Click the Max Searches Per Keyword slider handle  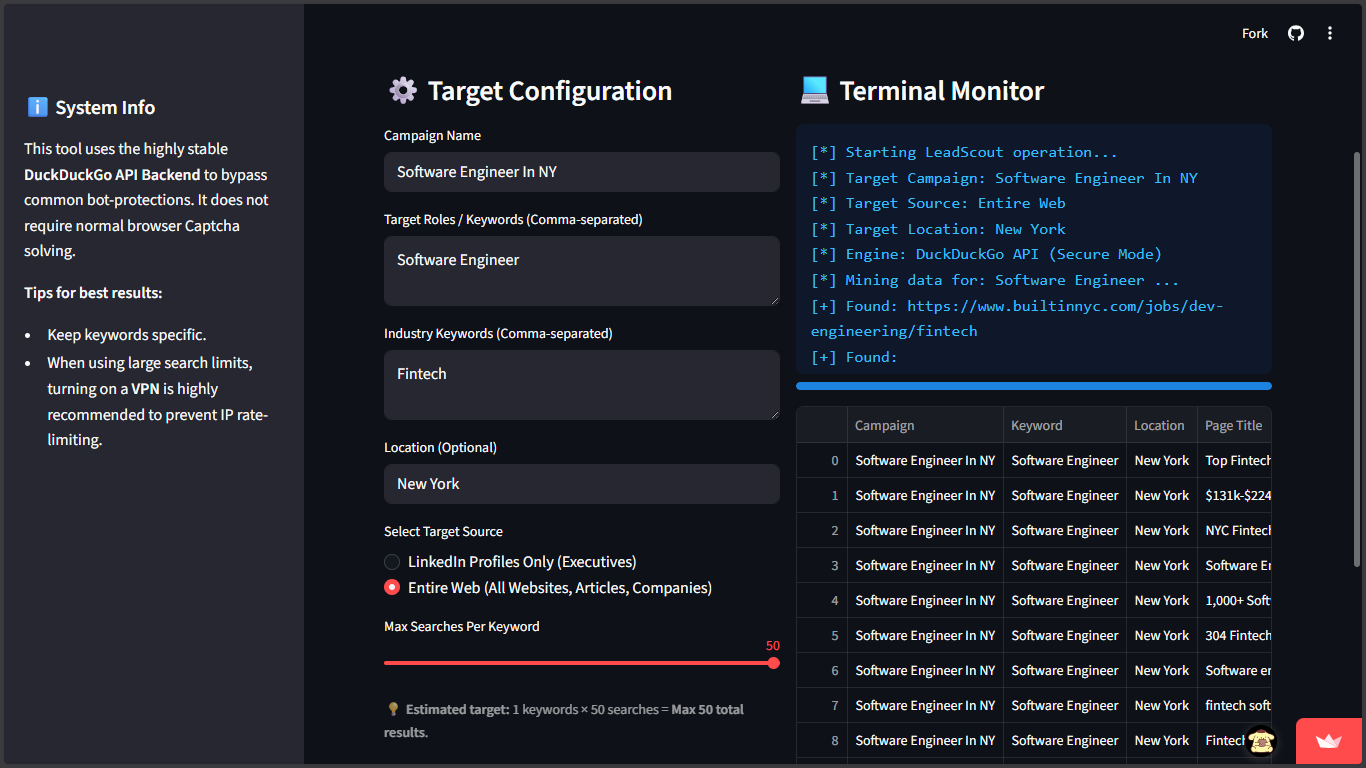coord(773,663)
